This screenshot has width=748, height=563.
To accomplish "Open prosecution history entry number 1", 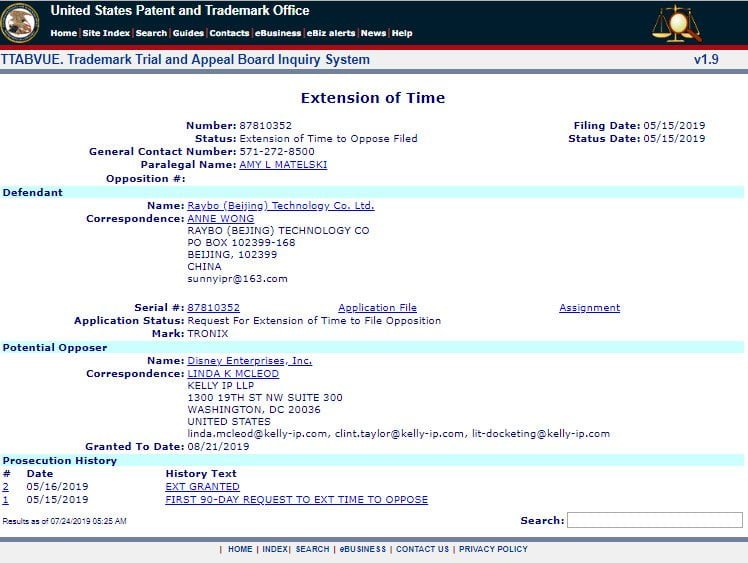I will pyautogui.click(x=5, y=500).
